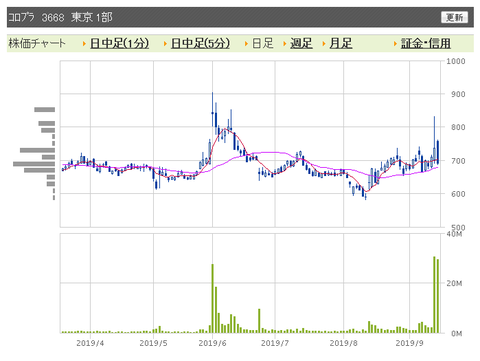Click the コロプラ 3668 東京1部 title text
The image size is (480, 361).
pos(60,17)
